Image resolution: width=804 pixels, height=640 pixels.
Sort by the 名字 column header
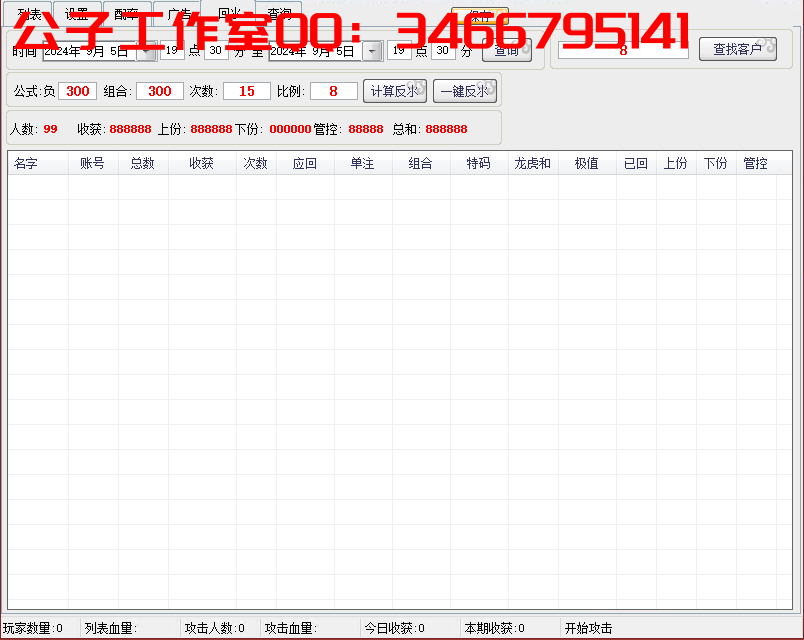click(x=38, y=164)
